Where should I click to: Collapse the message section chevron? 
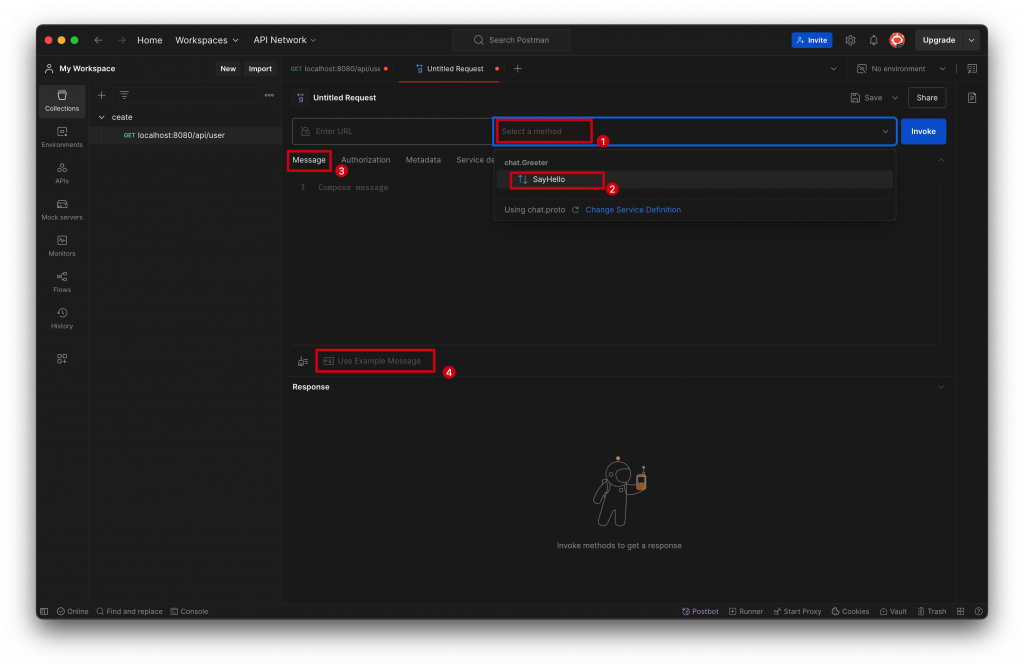[x=941, y=160]
